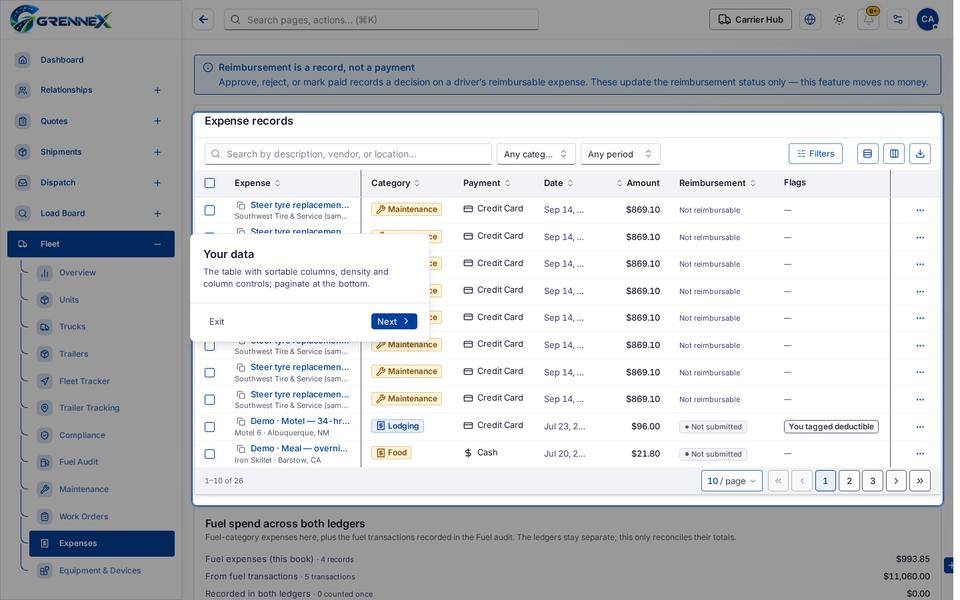Open the Any category dropdown
This screenshot has width=960, height=600.
pyautogui.click(x=536, y=154)
